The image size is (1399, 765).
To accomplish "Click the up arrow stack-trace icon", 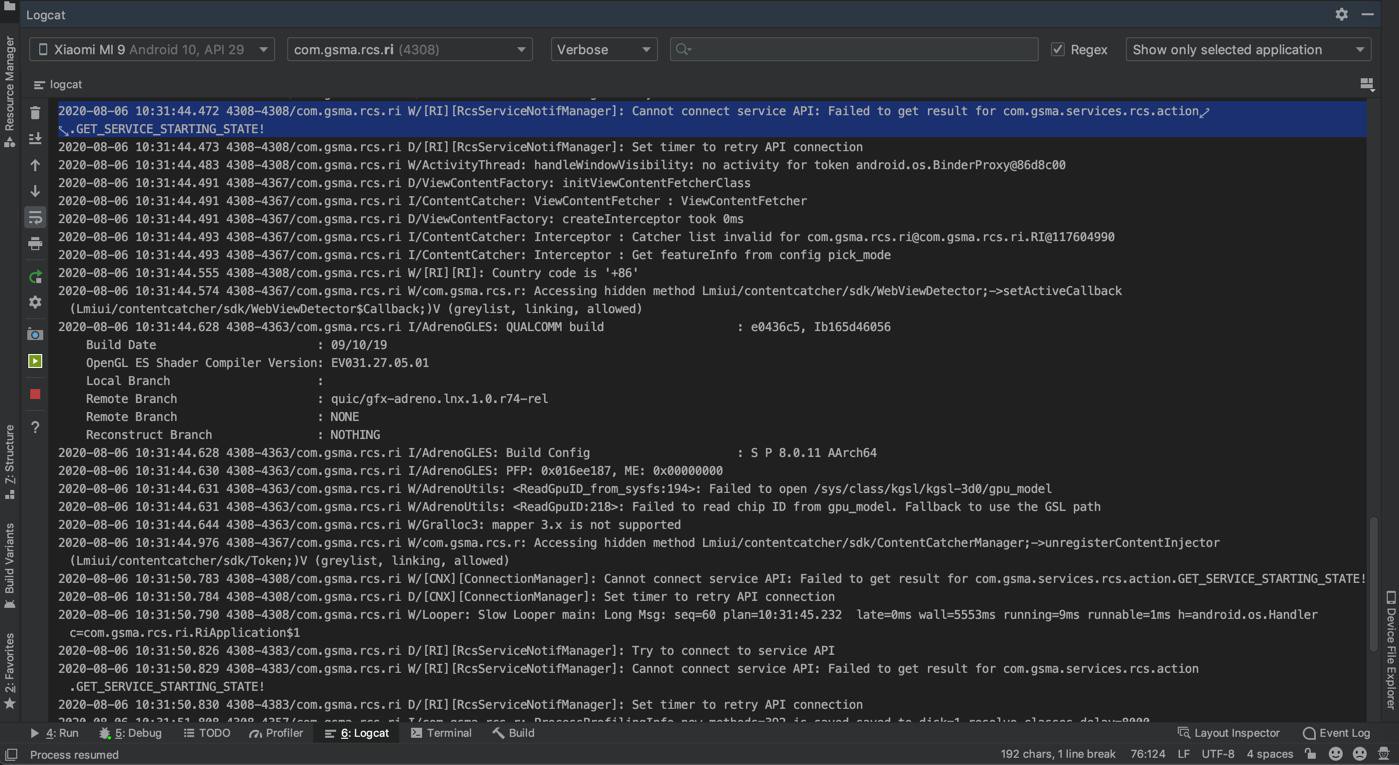I will pos(35,165).
